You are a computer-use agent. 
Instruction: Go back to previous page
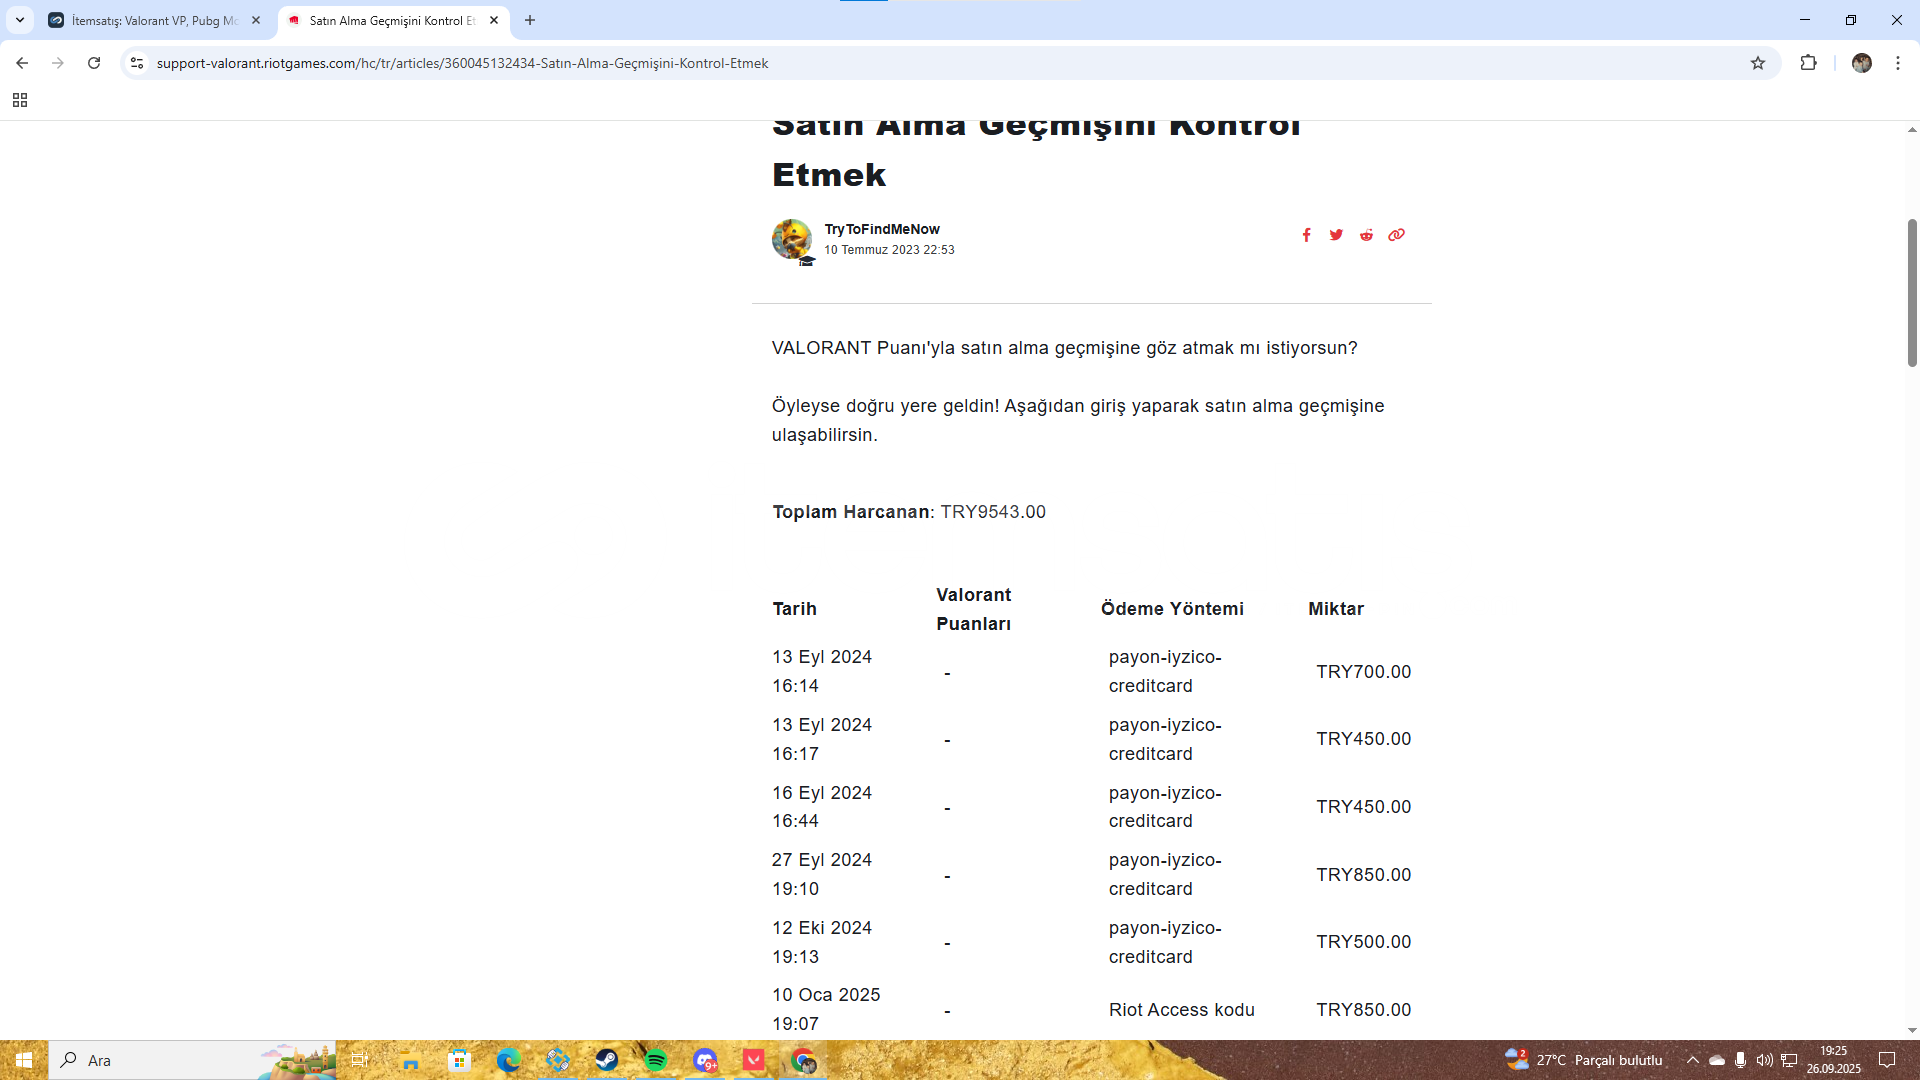pos(22,63)
